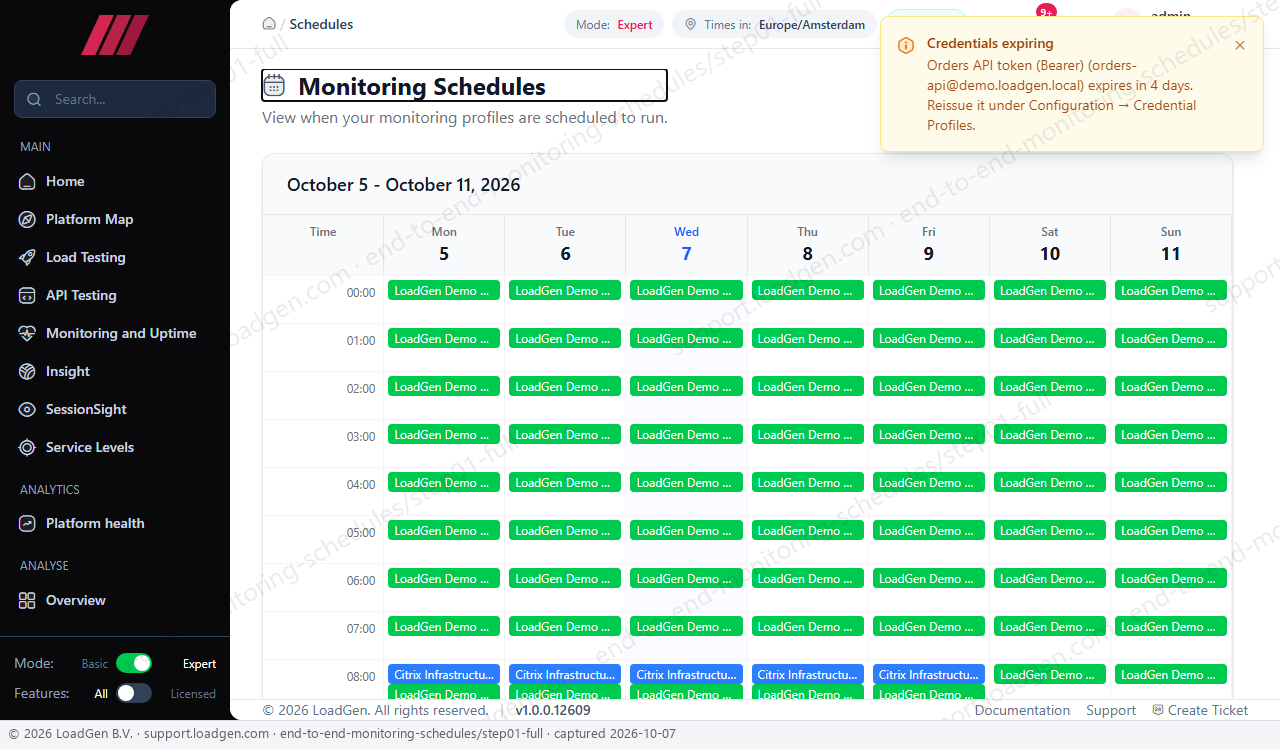
Task: Click the Platform health chart icon
Action: [x=27, y=523]
